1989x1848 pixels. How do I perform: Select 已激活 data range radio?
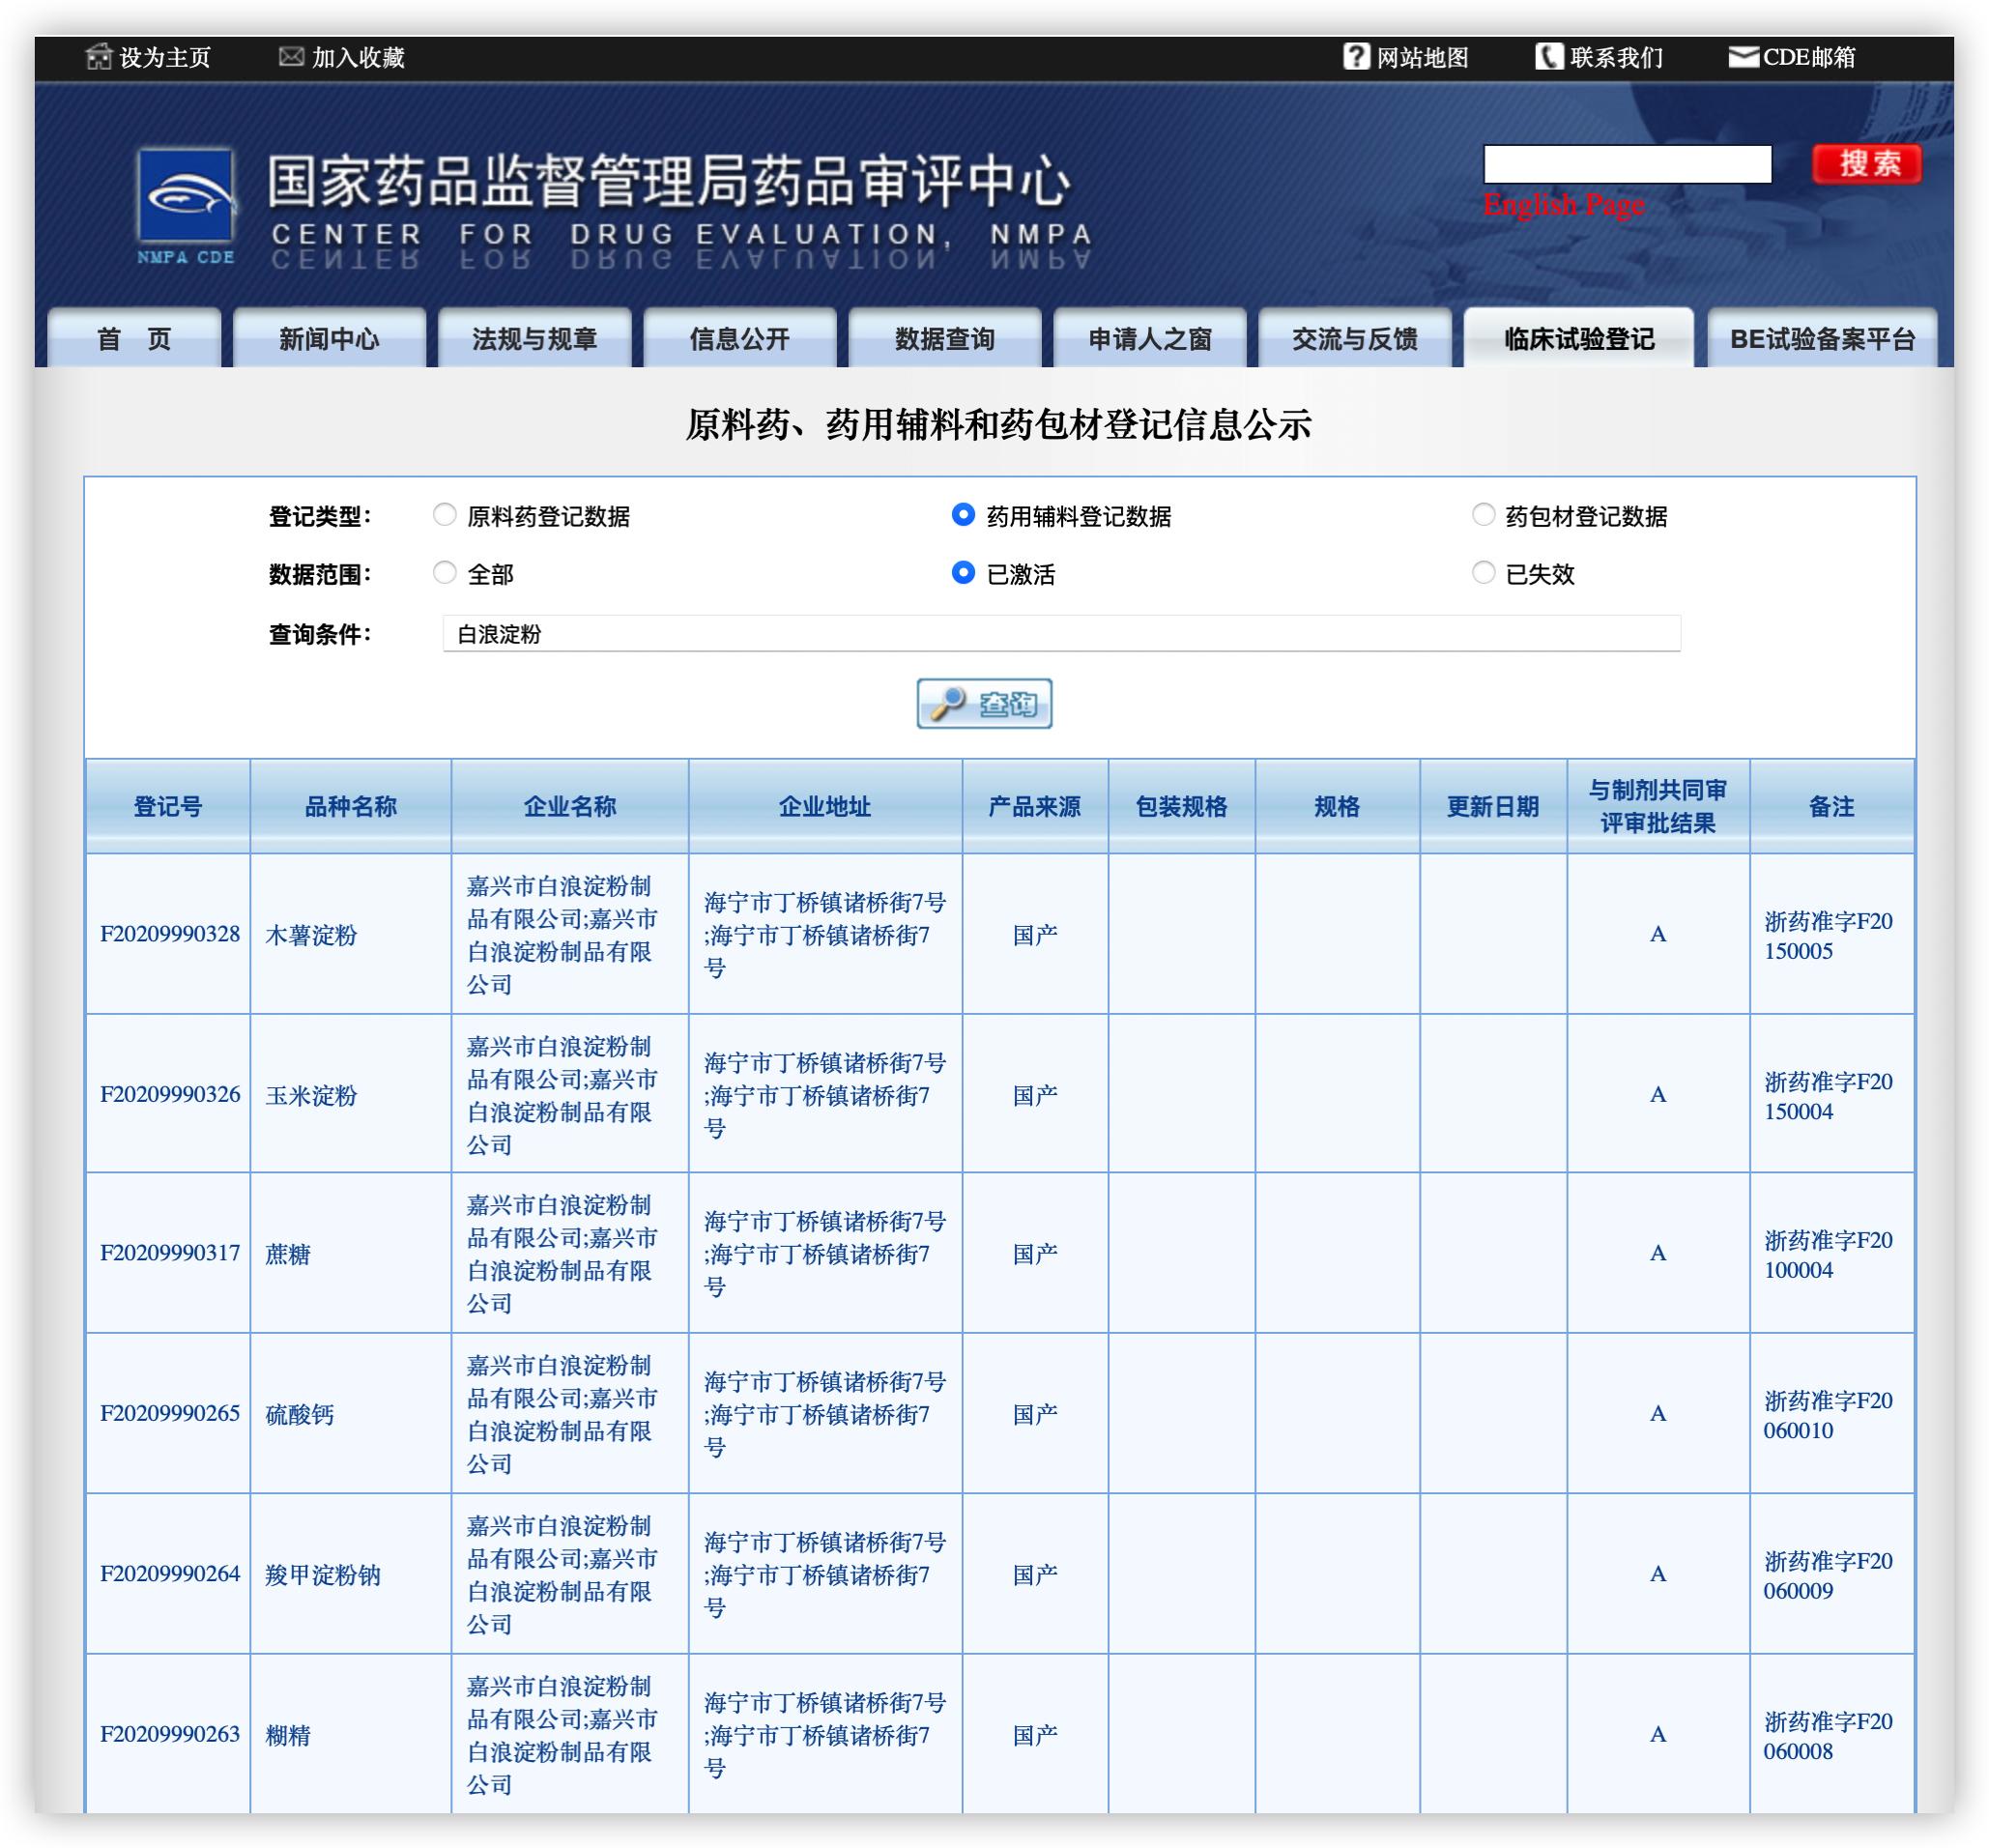pyautogui.click(x=963, y=573)
